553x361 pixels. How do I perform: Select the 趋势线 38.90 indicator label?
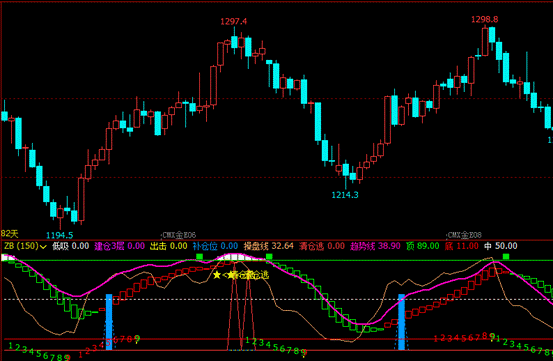pyautogui.click(x=375, y=246)
